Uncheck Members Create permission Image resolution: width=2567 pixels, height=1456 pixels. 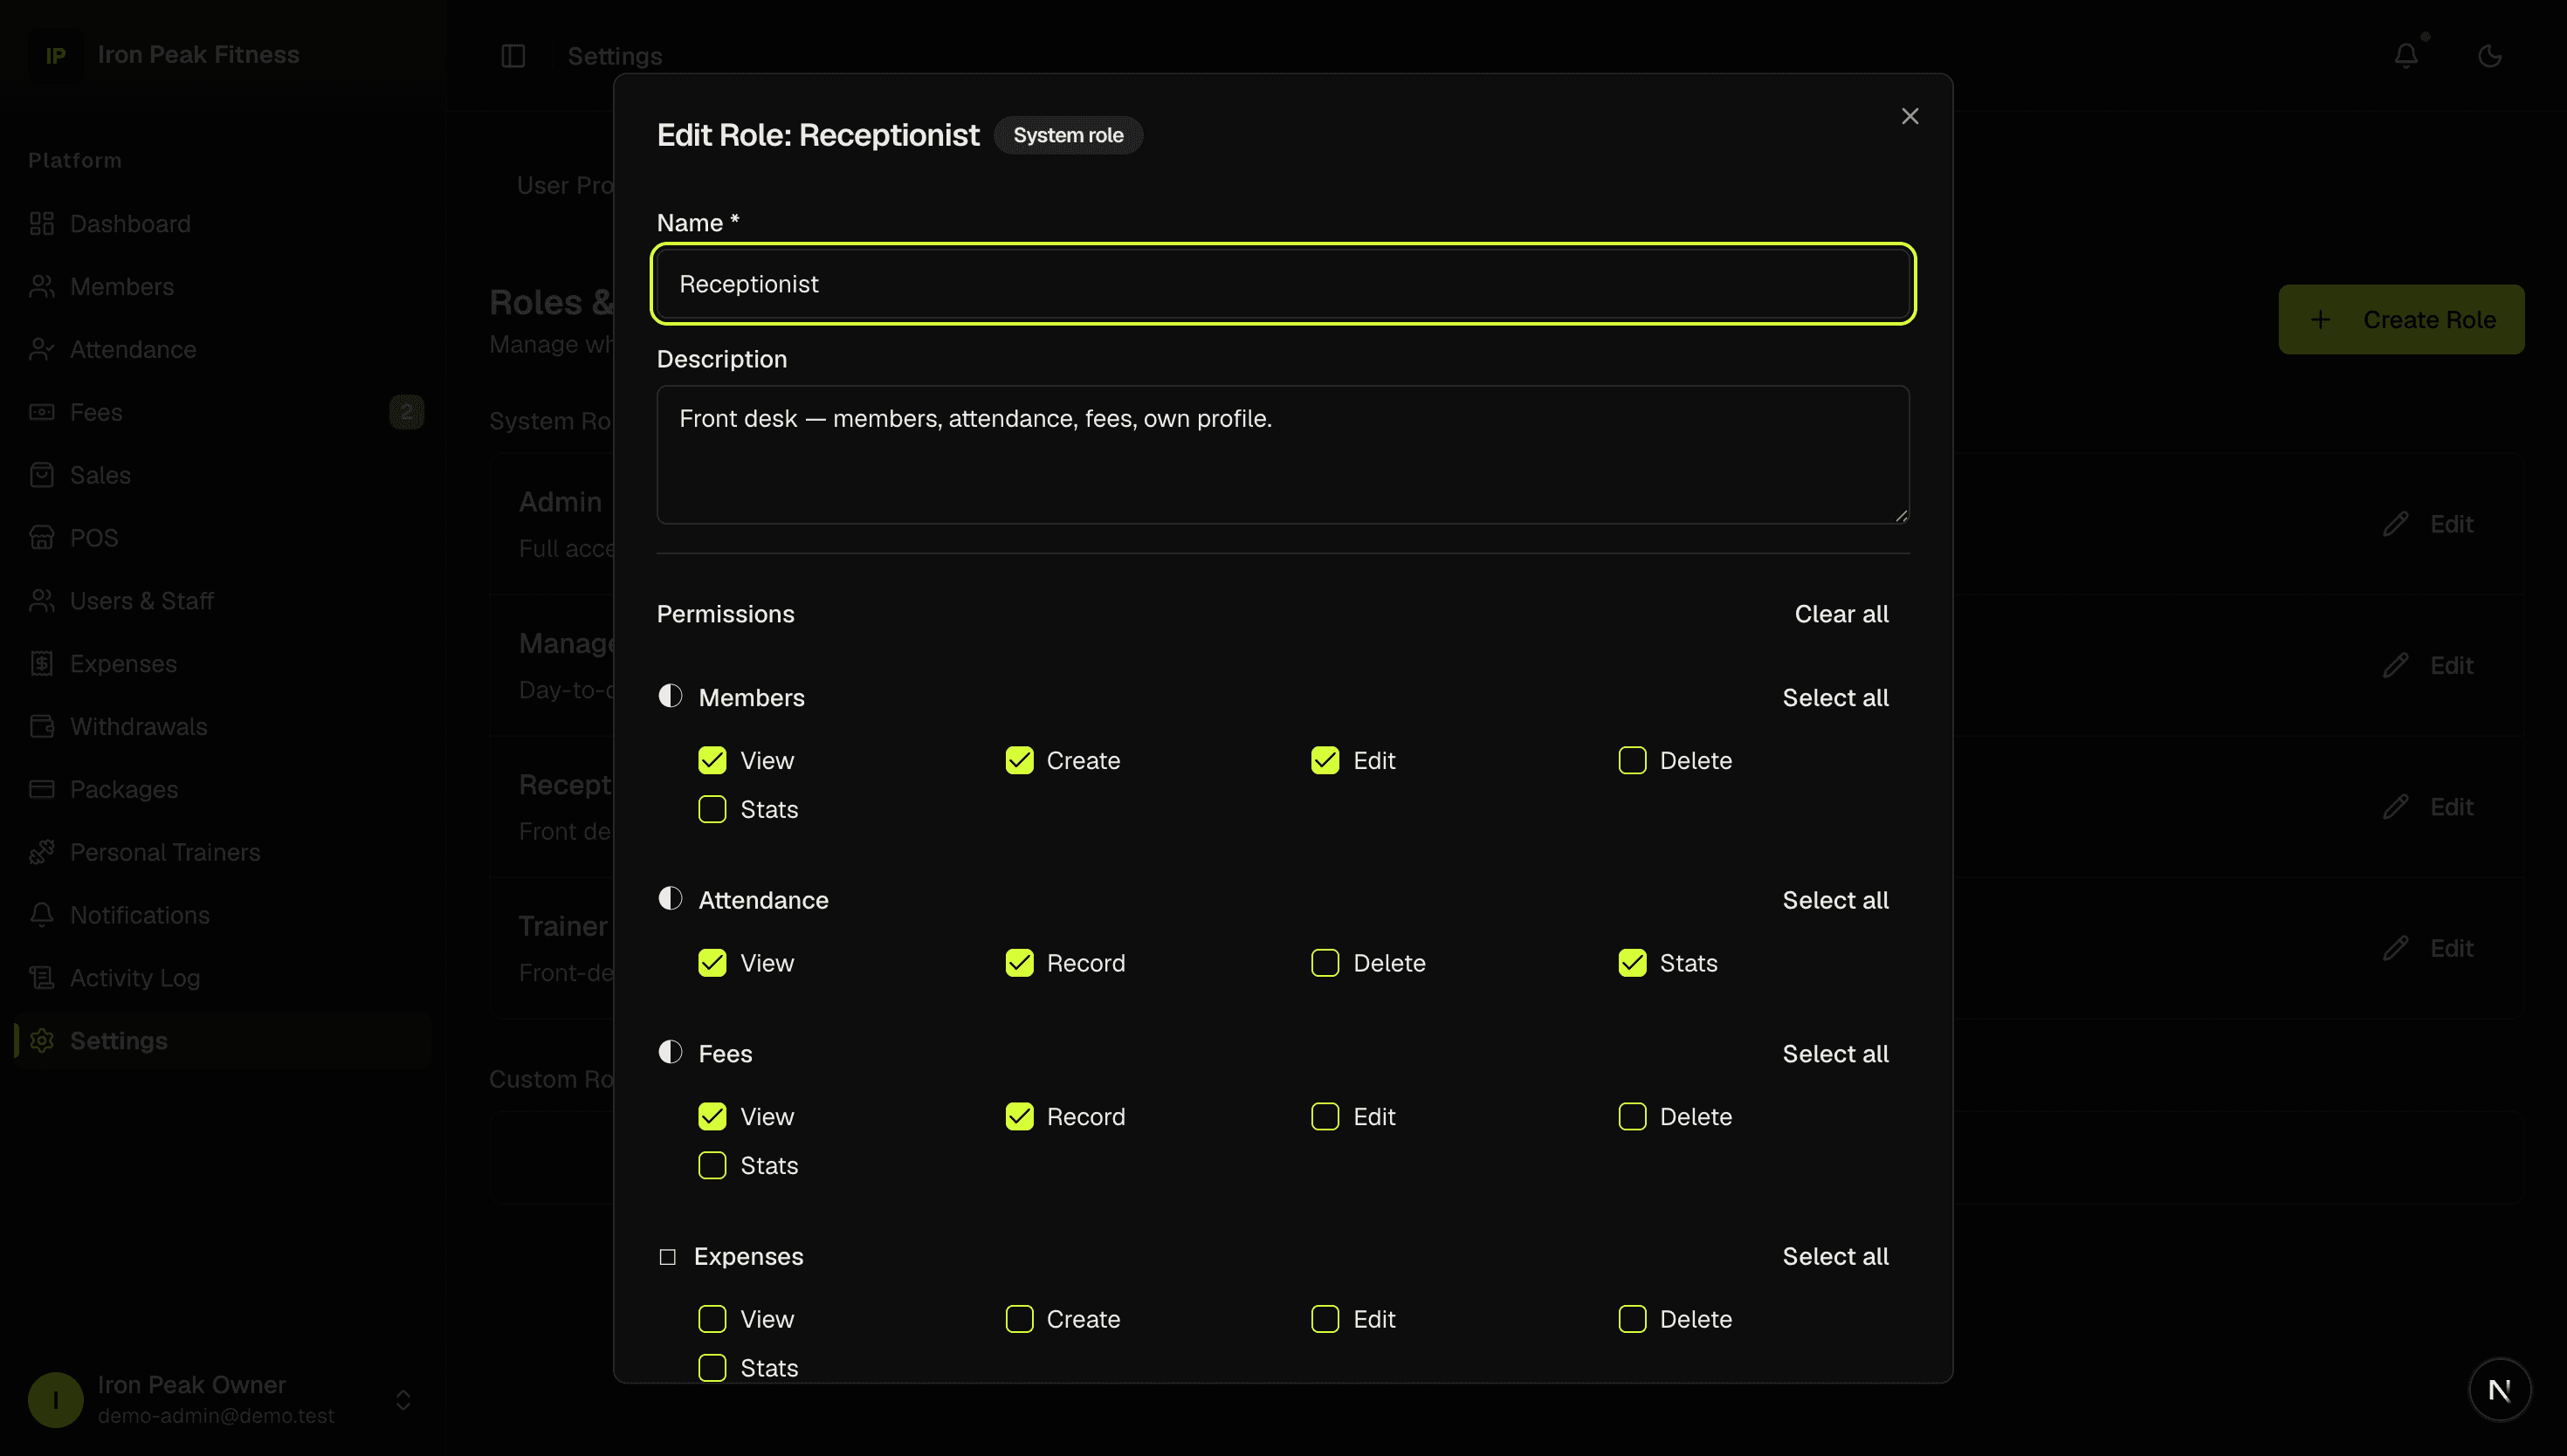1019,761
